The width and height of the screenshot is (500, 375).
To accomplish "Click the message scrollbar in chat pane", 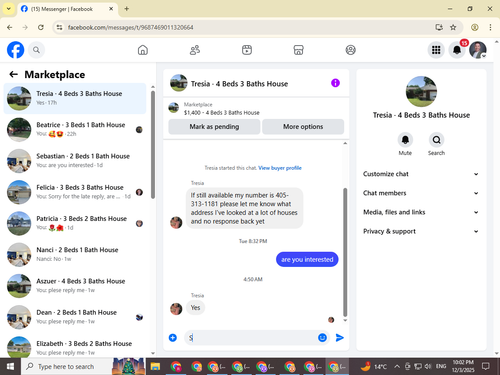I will click(x=345, y=252).
